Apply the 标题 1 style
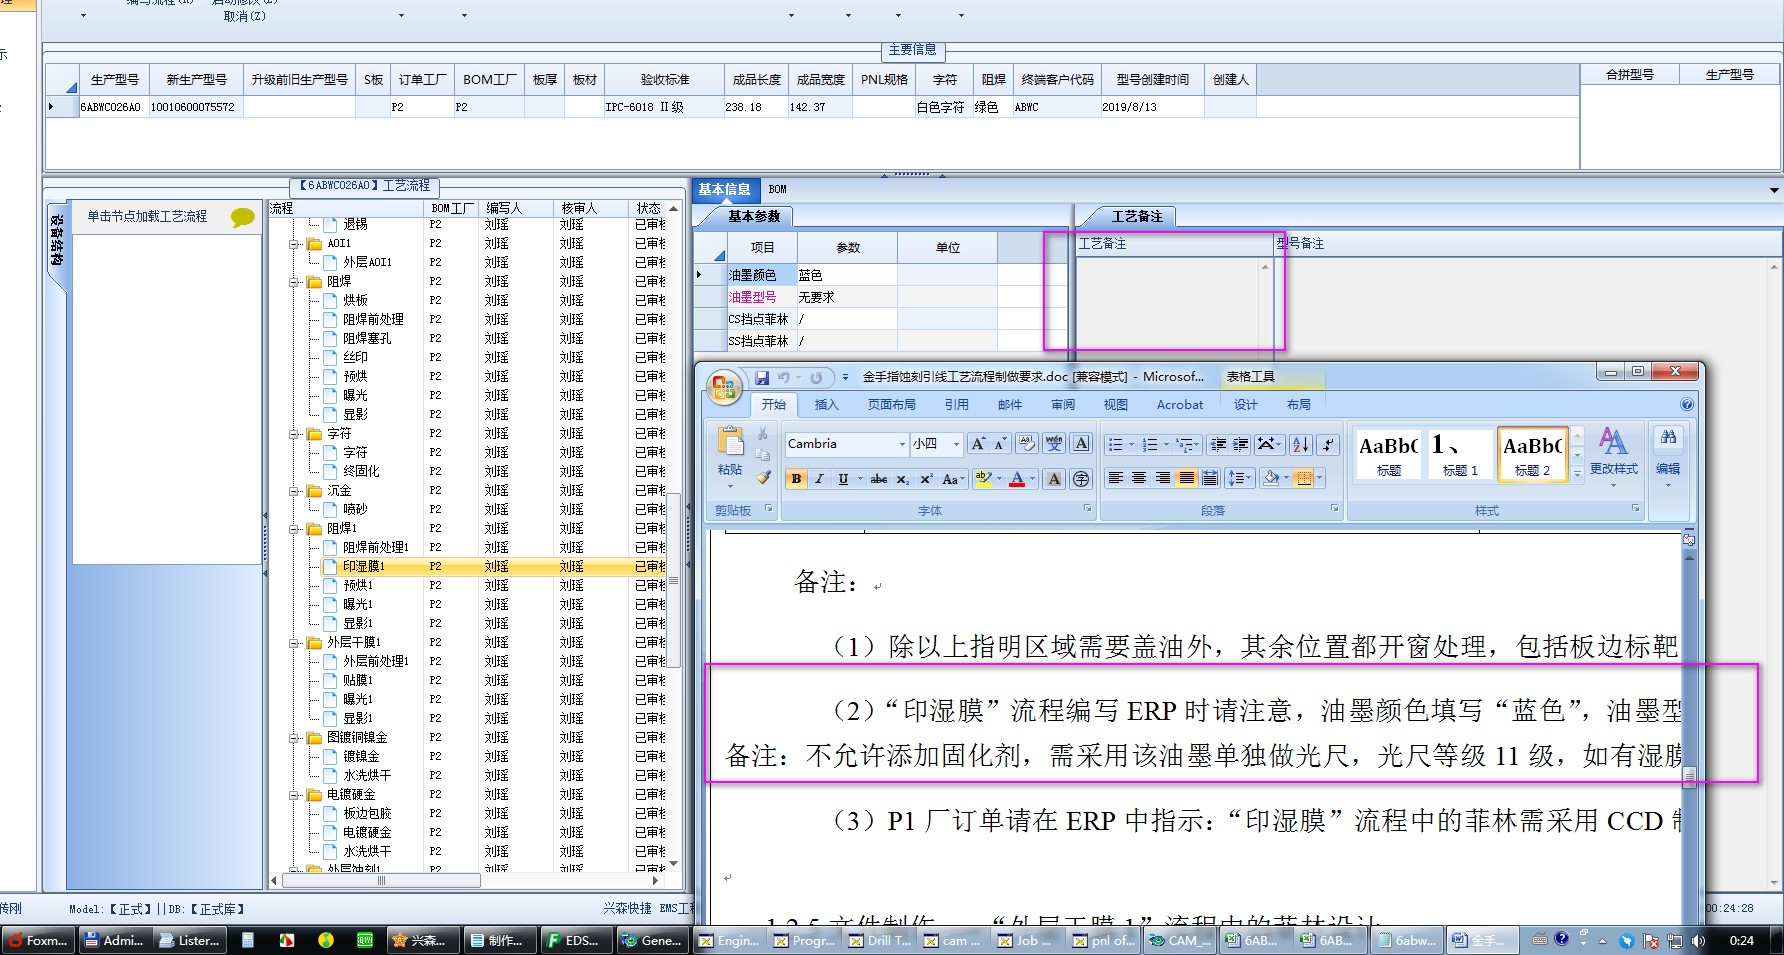Image resolution: width=1784 pixels, height=955 pixels. [x=1460, y=453]
